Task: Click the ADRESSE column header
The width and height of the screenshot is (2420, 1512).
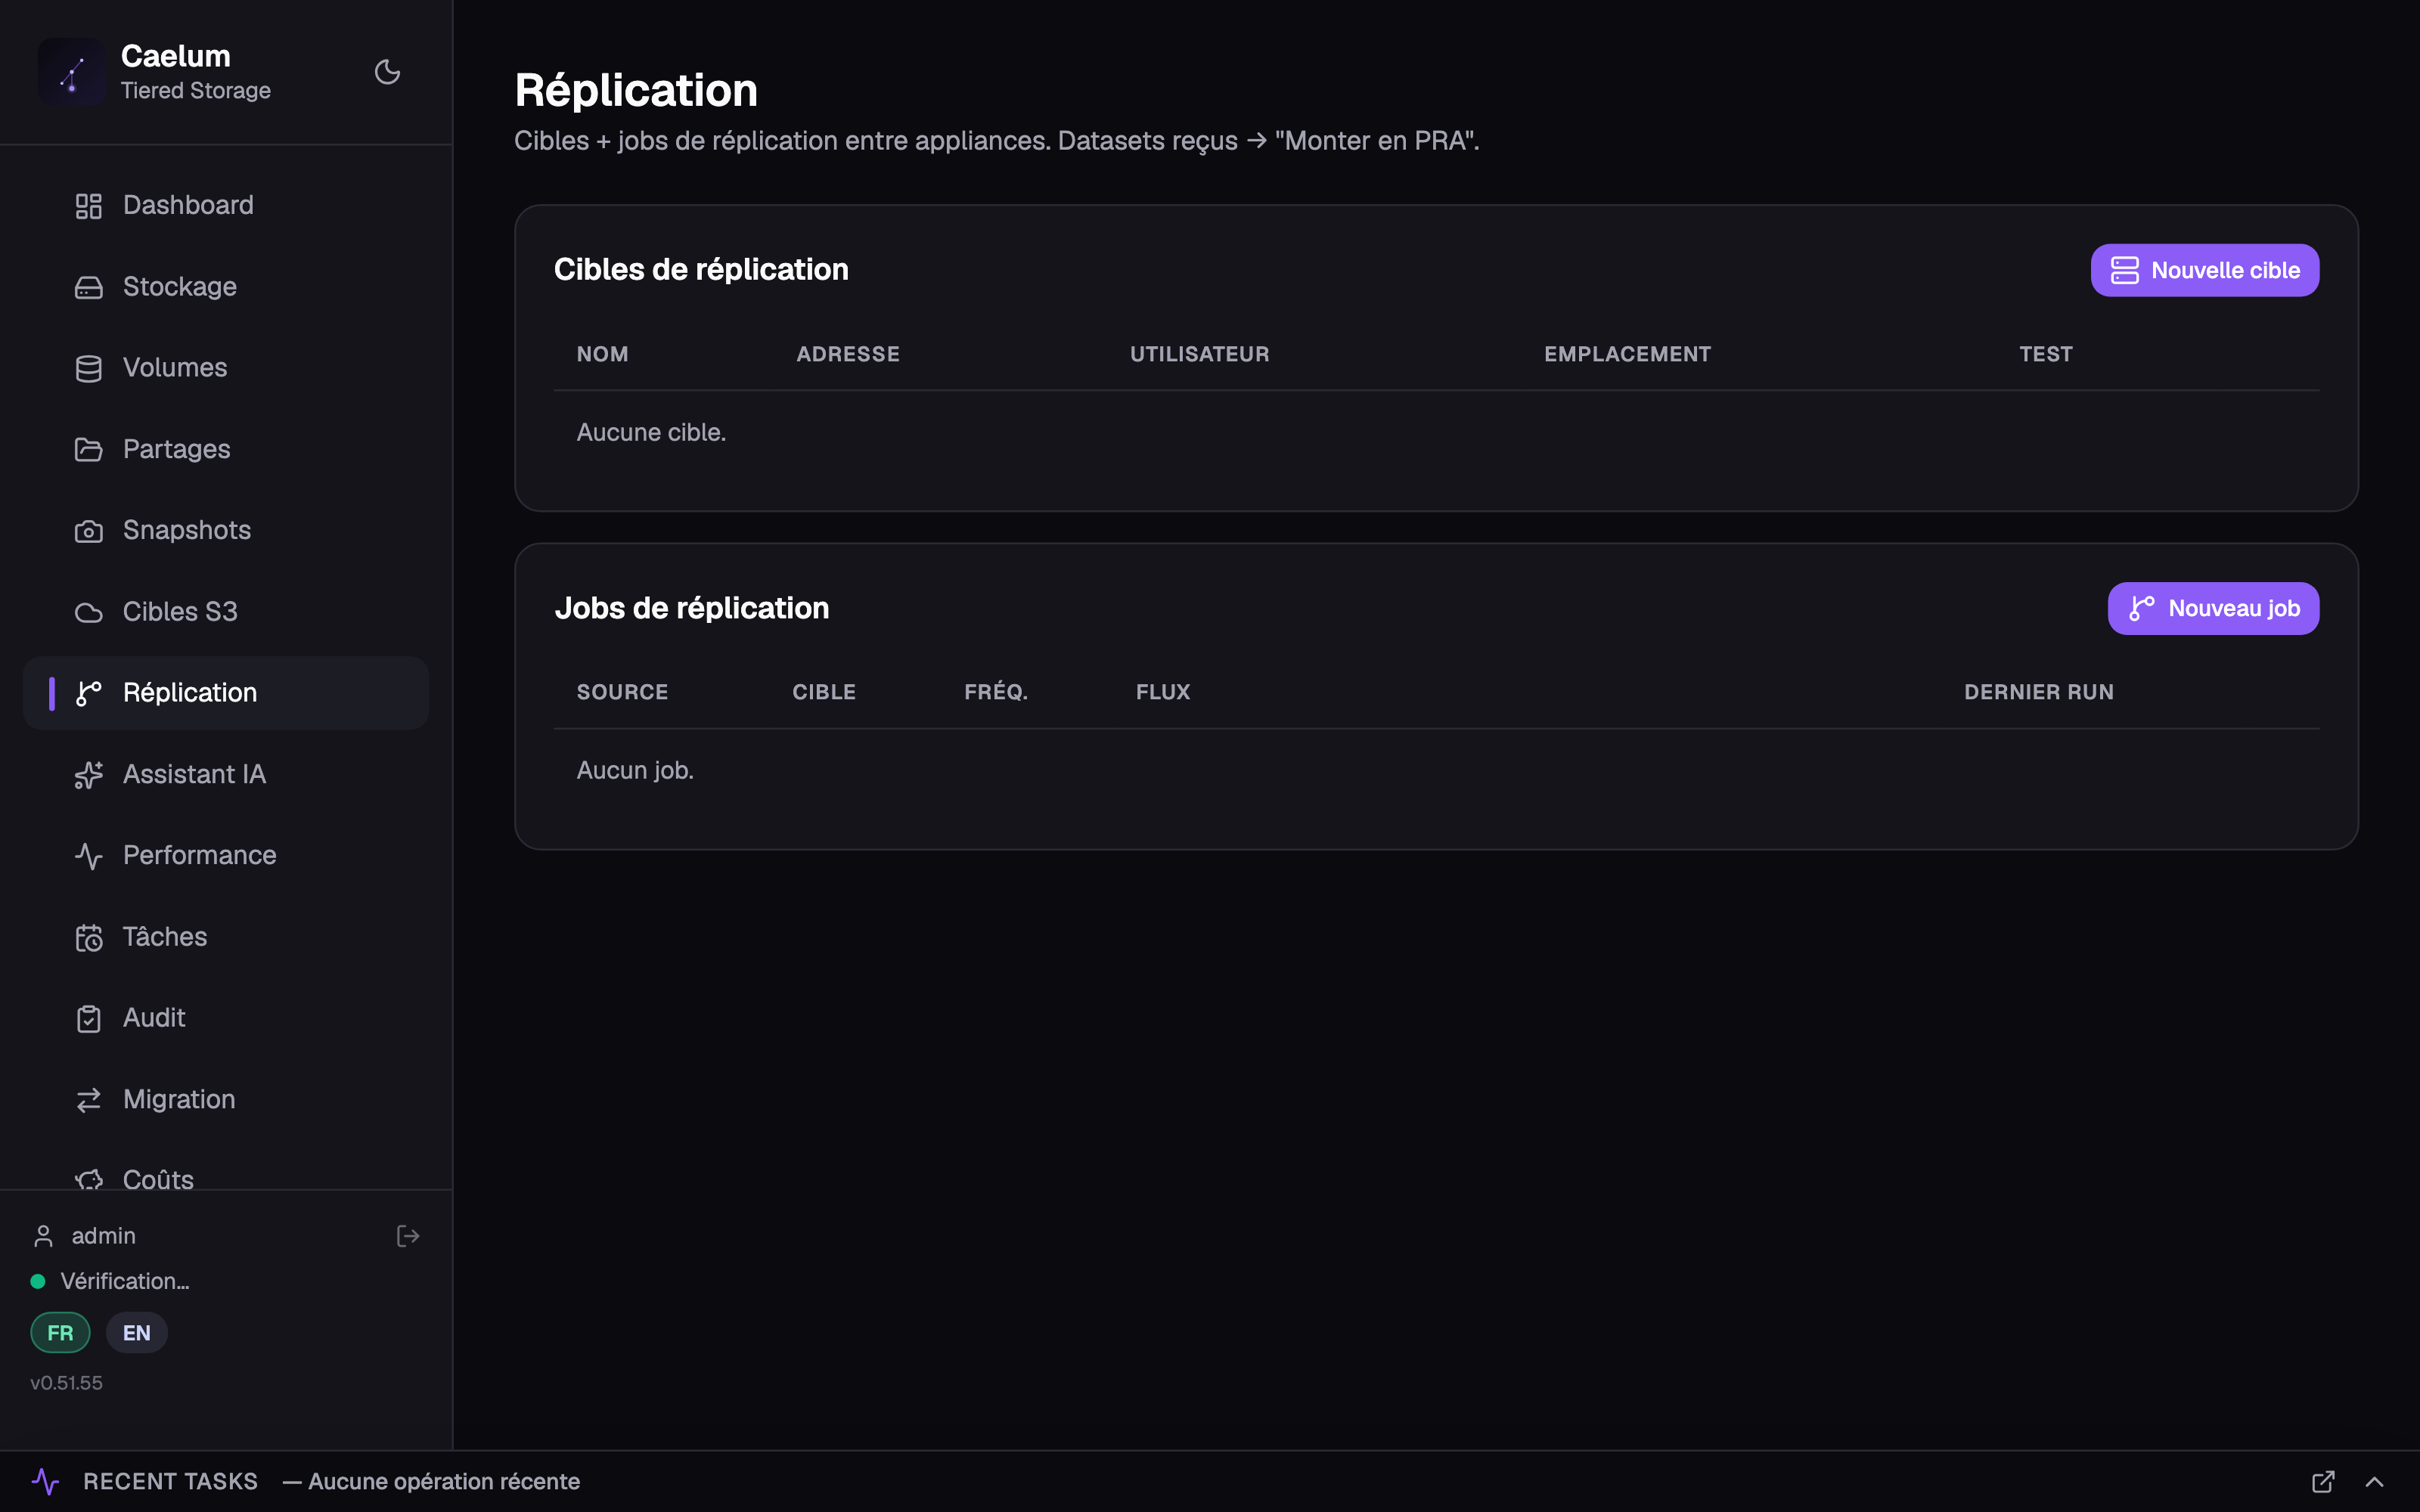Action: pos(848,354)
